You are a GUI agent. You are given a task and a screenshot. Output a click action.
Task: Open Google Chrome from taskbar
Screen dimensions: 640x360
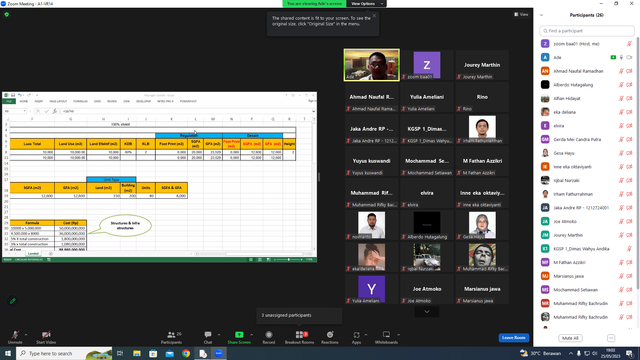pos(186,353)
